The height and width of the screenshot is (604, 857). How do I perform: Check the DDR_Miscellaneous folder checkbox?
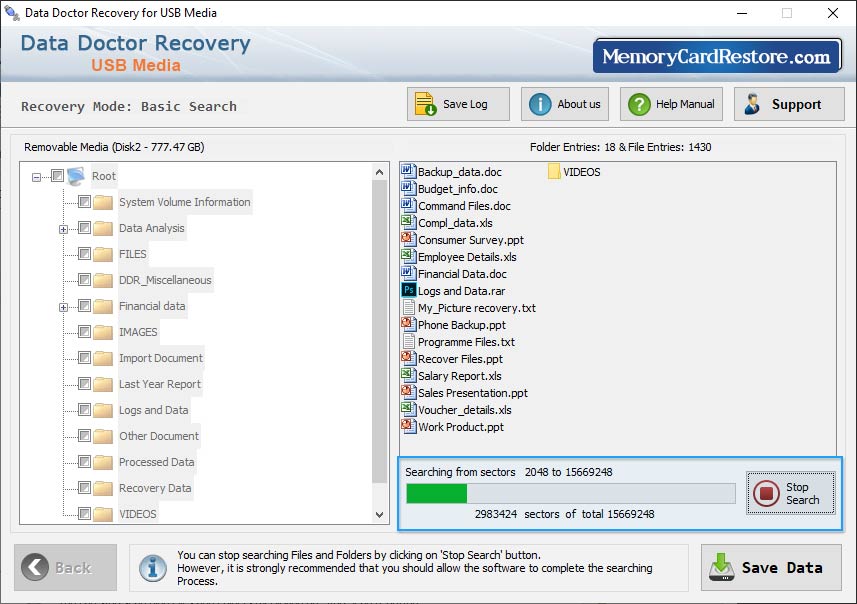point(84,280)
